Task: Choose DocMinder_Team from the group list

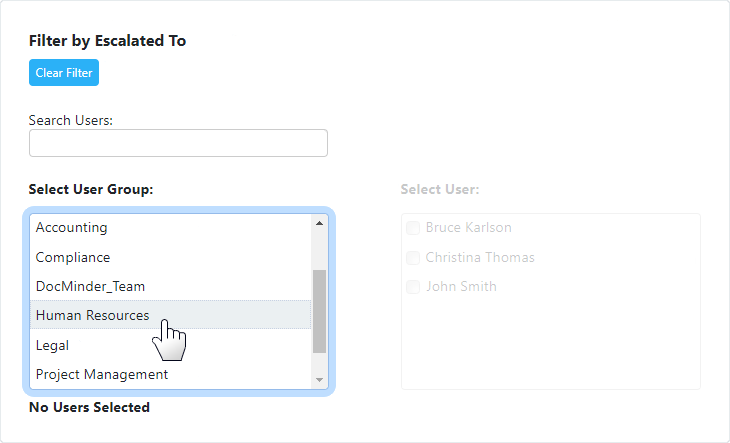Action: (170, 286)
